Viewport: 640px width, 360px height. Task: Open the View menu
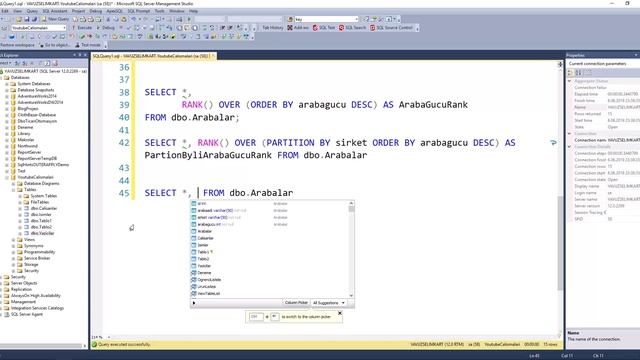click(x=18, y=11)
